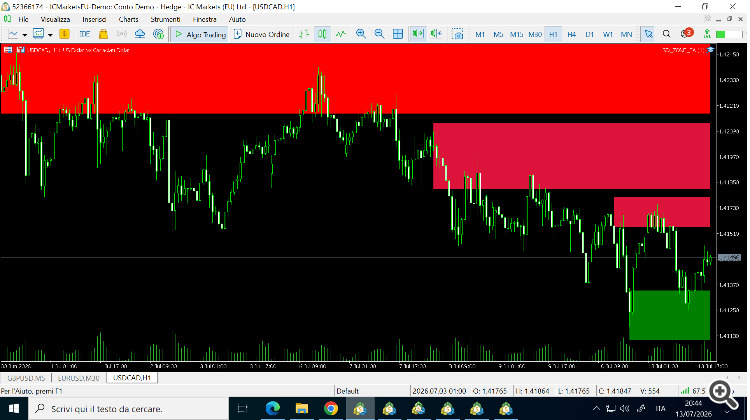Switch chart to candlestick mode
Viewport: 750px width, 420px height.
pos(322,34)
